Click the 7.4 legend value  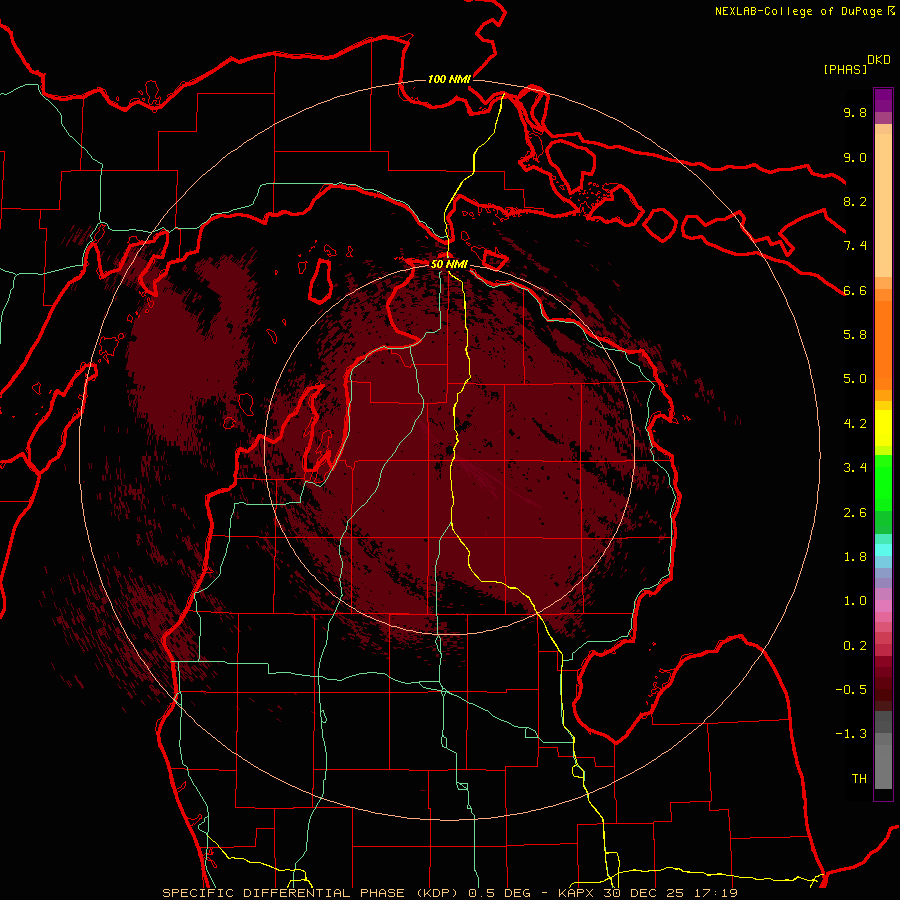[x=855, y=246]
